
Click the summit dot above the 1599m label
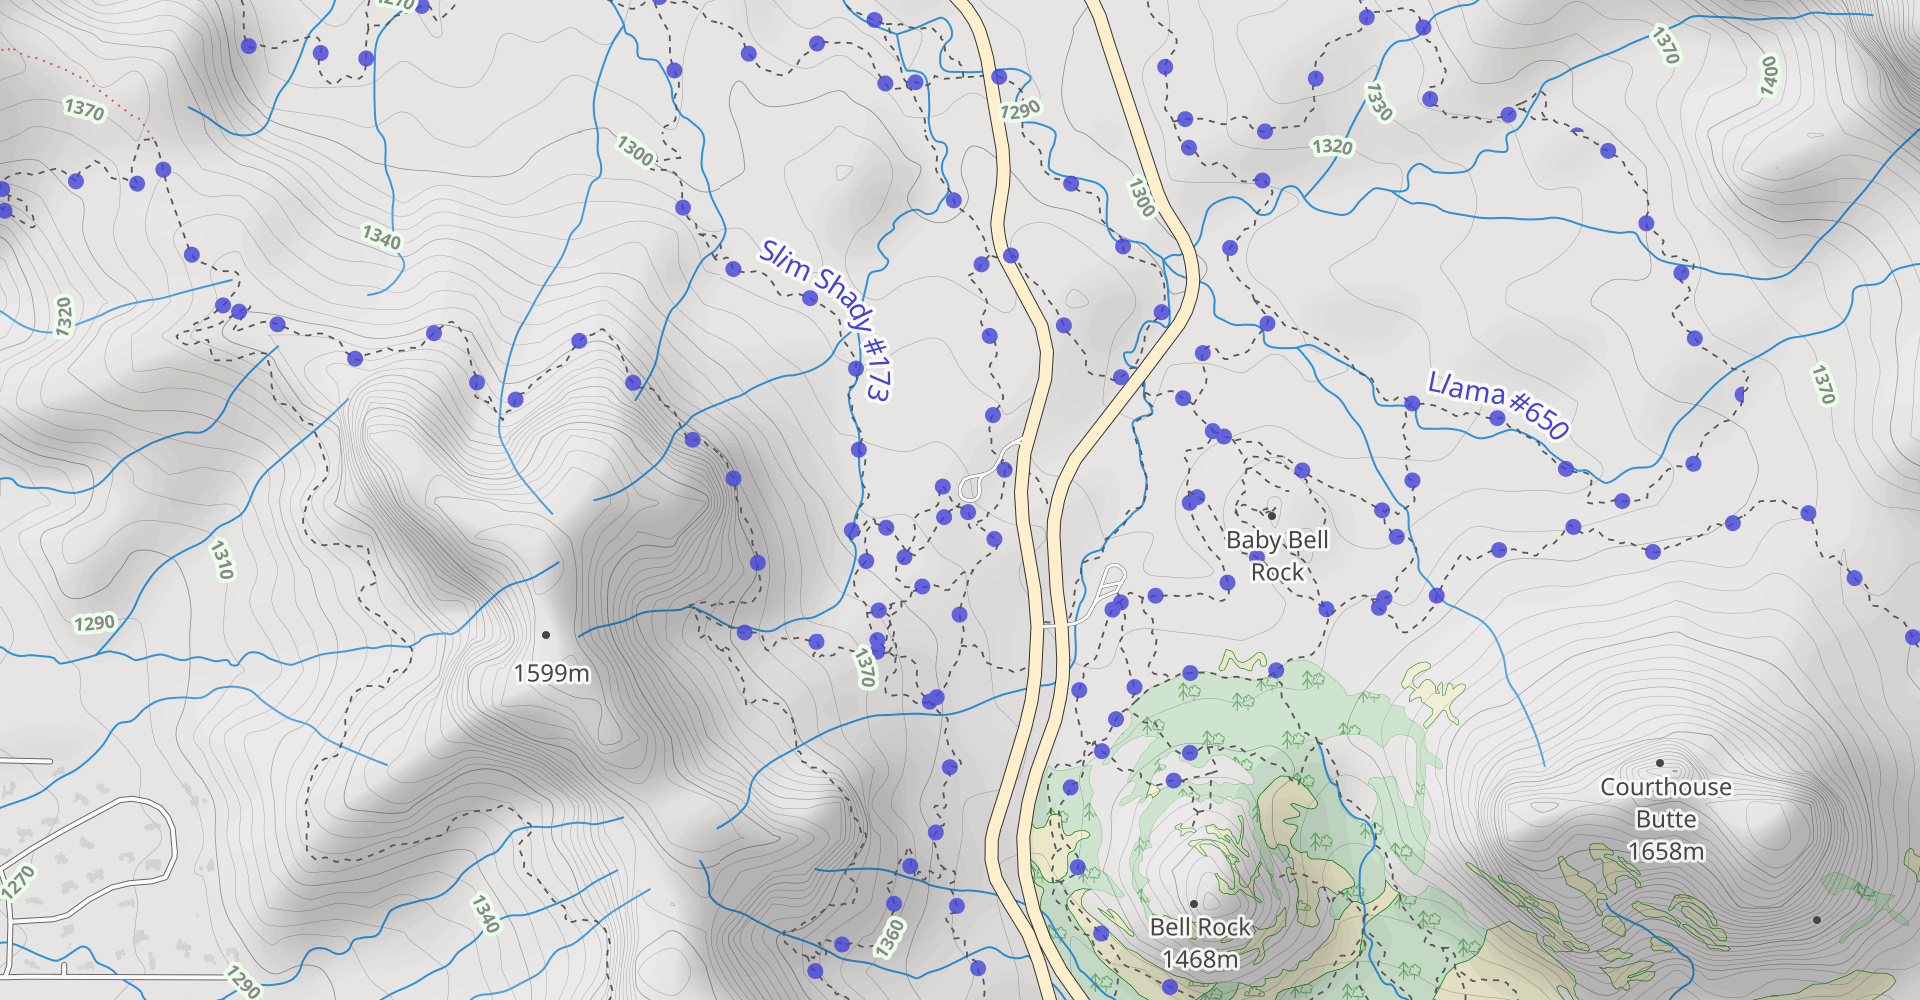point(546,635)
